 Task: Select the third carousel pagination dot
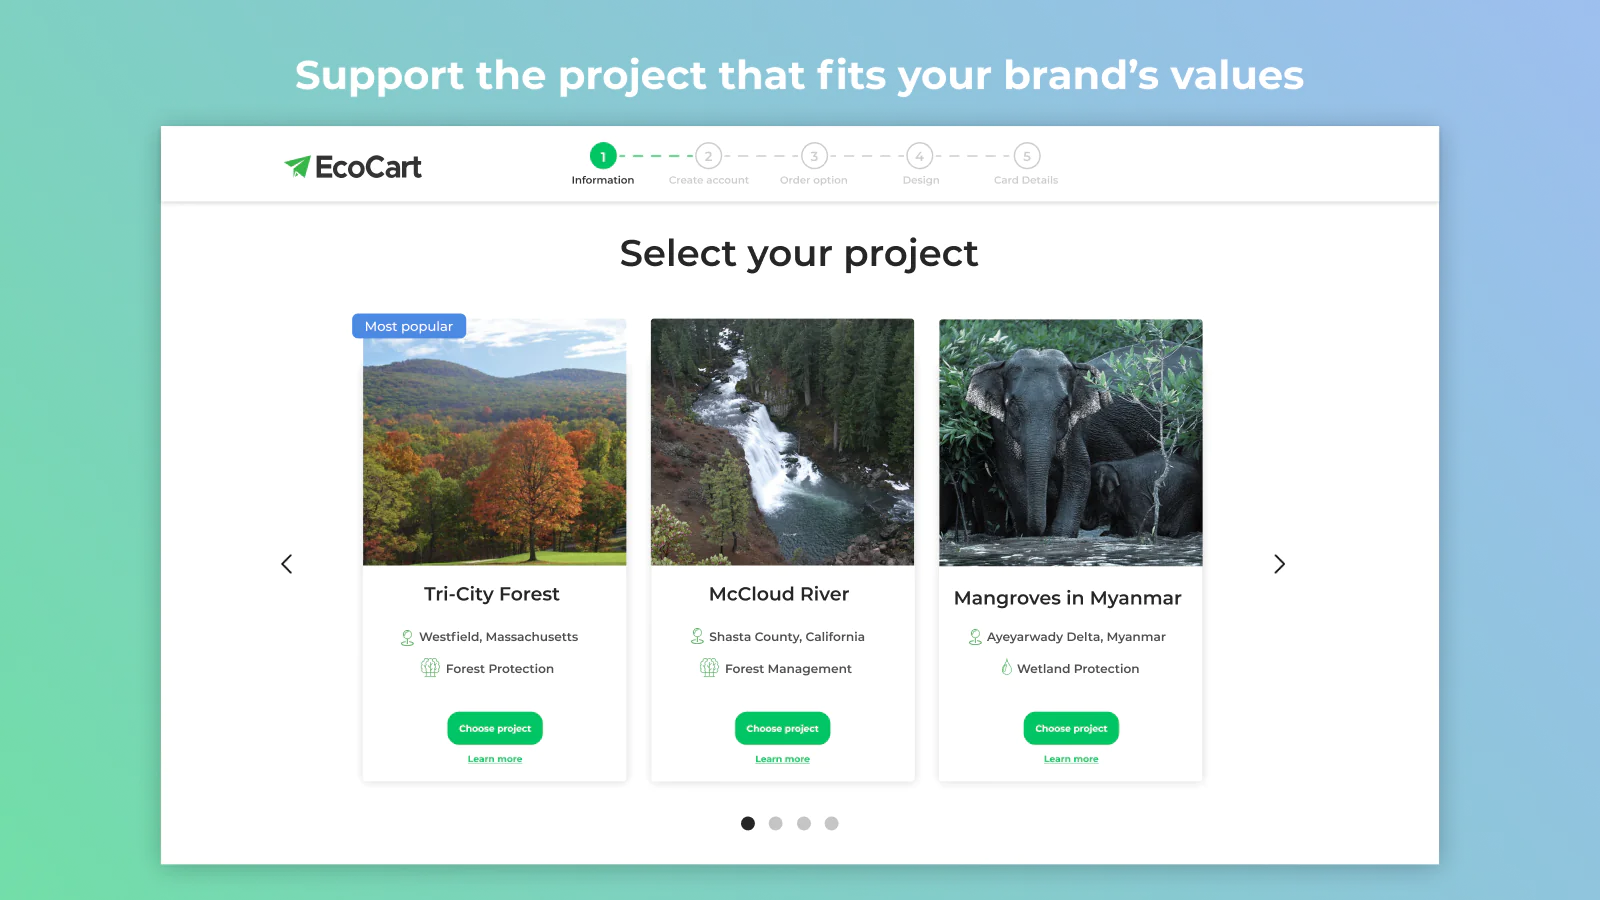pyautogui.click(x=804, y=823)
